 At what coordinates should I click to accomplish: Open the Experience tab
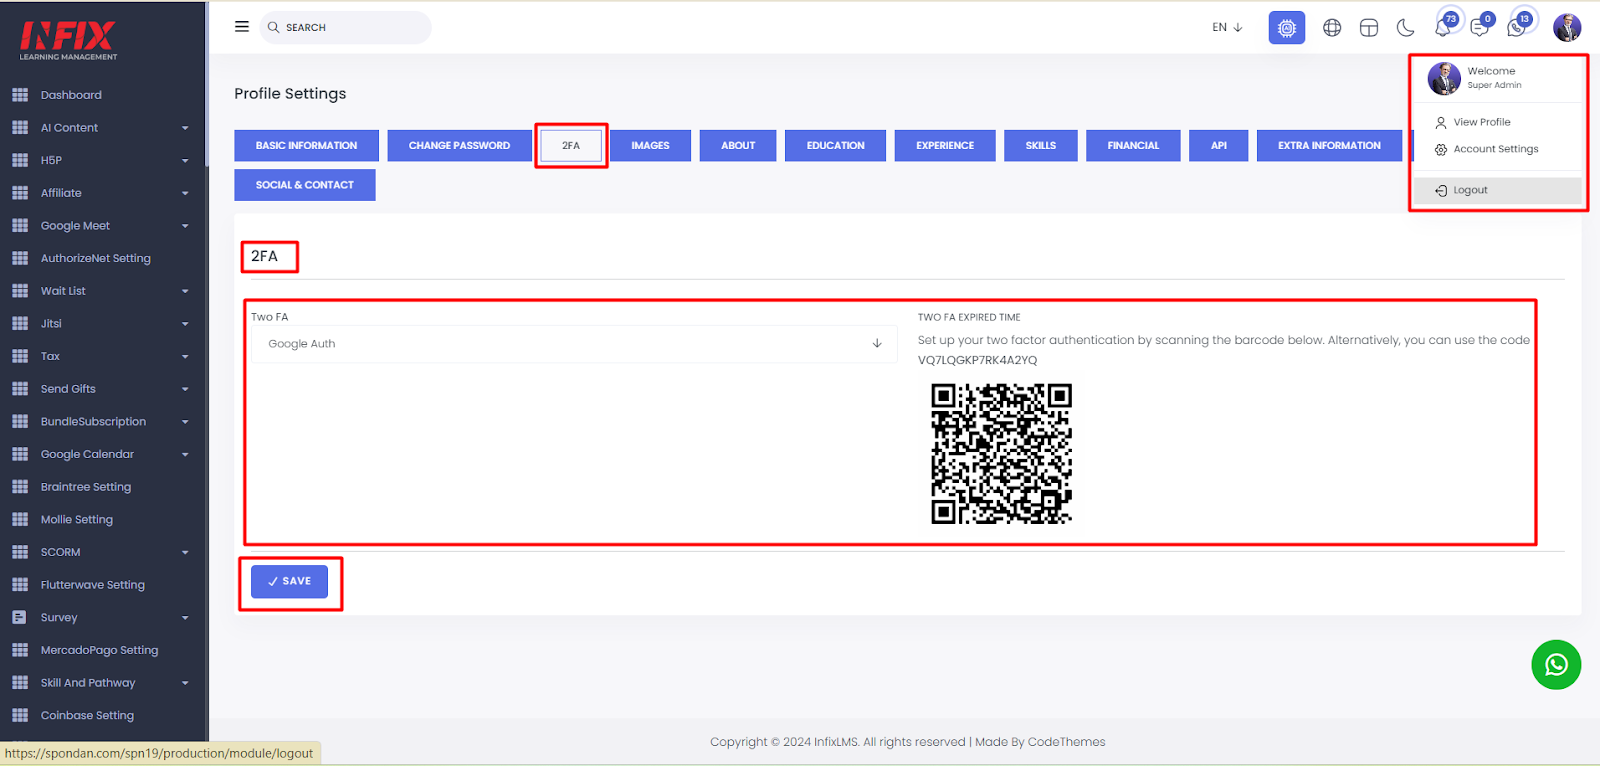945,145
